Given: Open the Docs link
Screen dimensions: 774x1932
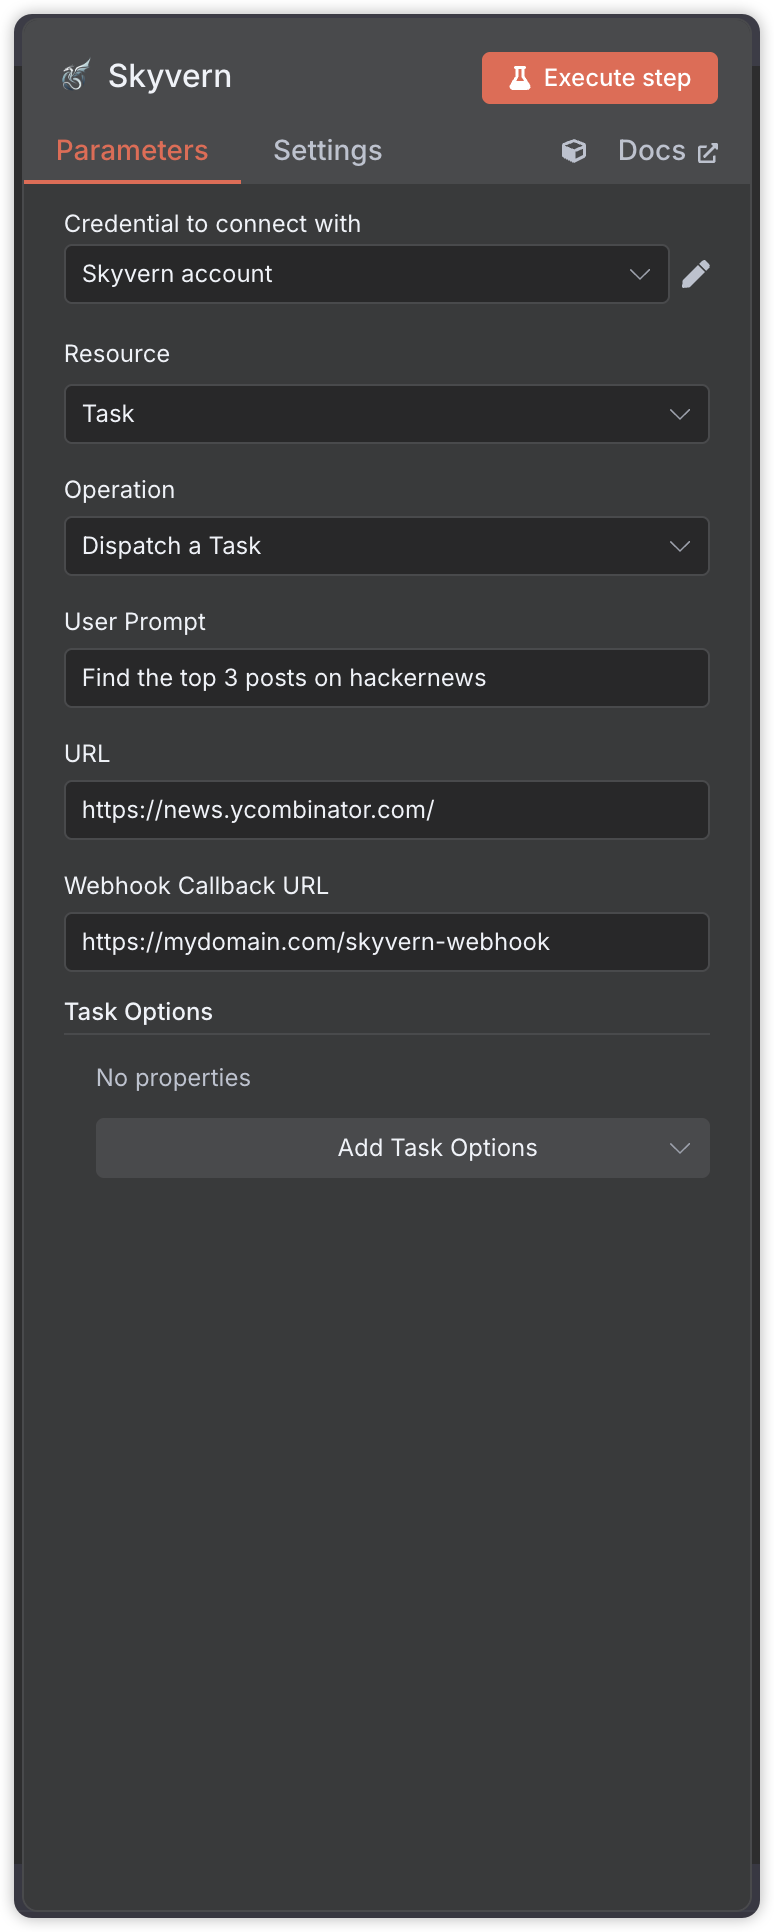Looking at the screenshot, I should point(652,151).
